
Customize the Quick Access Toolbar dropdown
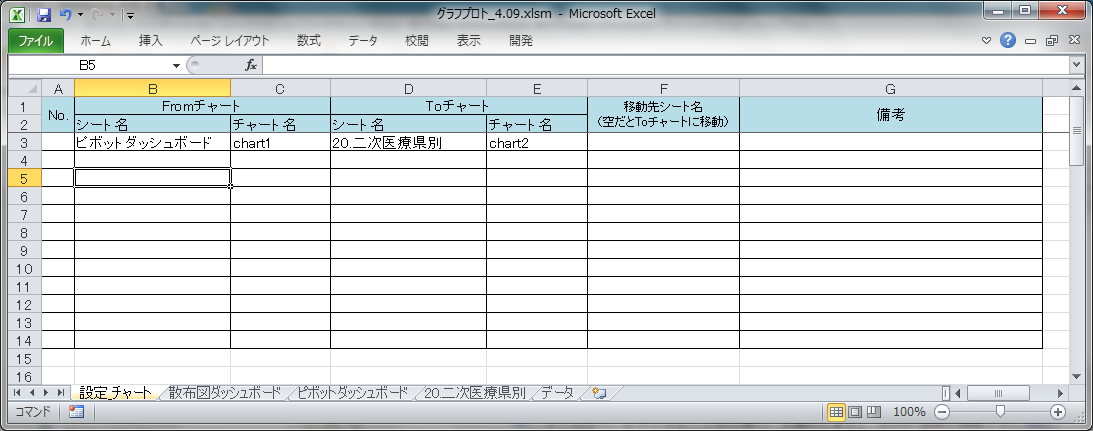pyautogui.click(x=131, y=15)
